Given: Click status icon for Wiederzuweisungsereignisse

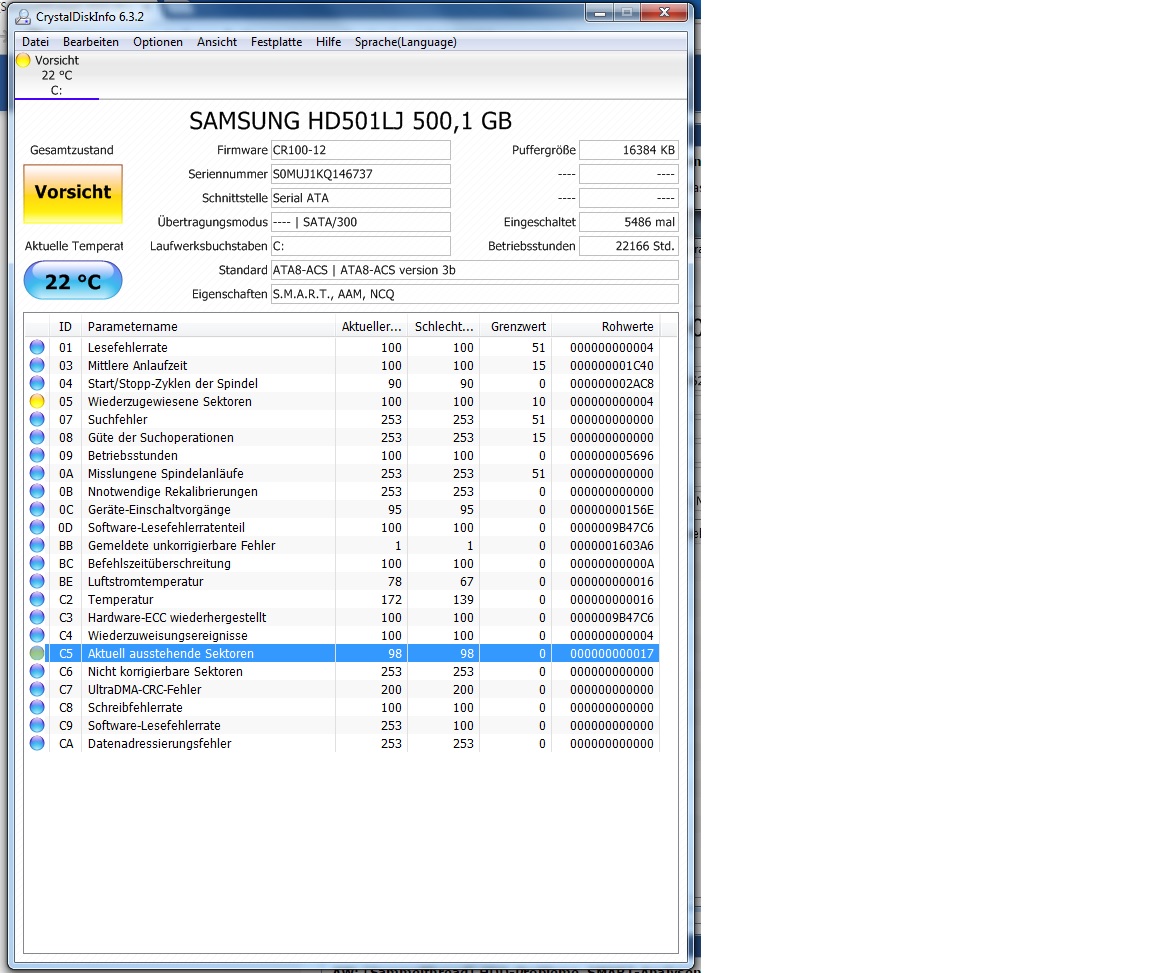Looking at the screenshot, I should [x=37, y=635].
